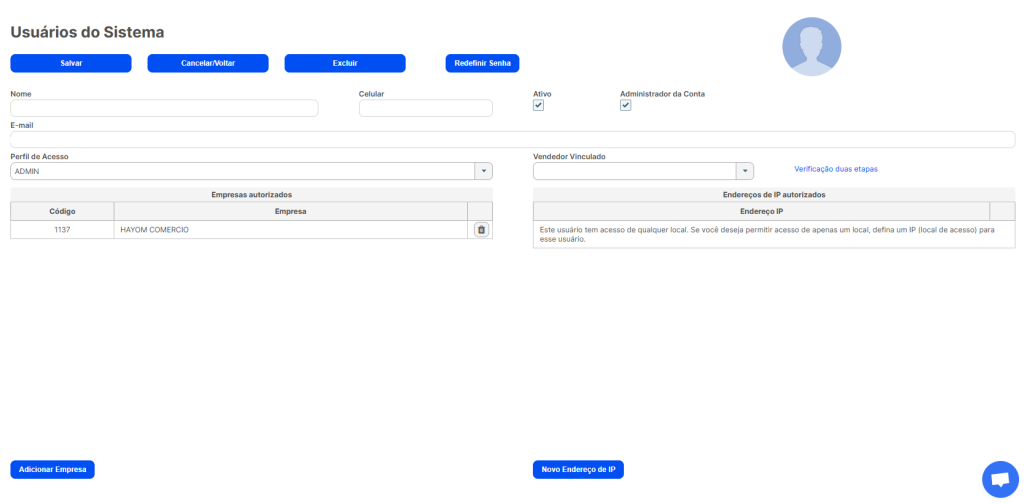
Task: Delete HAYOM COMERCIO with the trash icon
Action: tap(481, 230)
